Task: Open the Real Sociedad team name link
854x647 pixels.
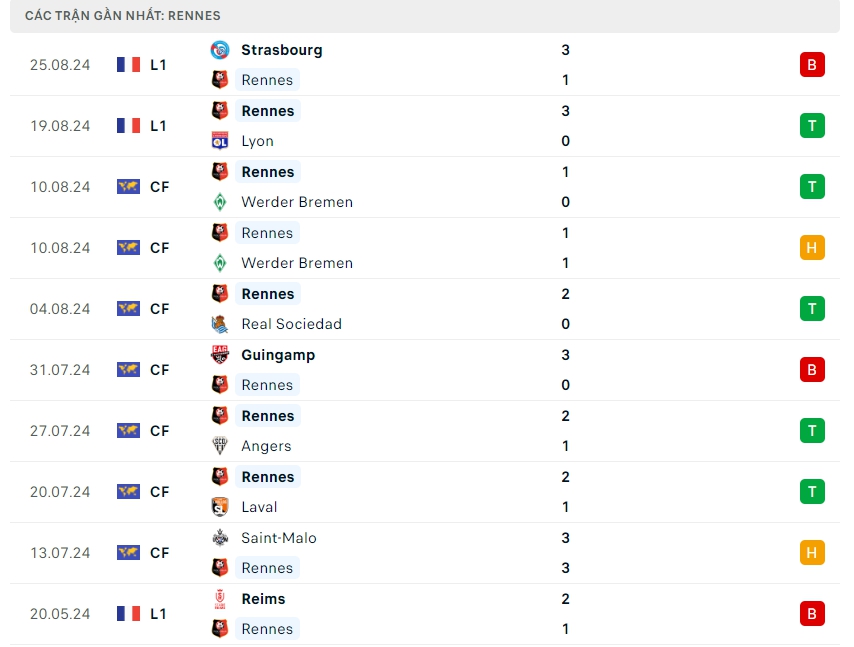Action: point(291,324)
